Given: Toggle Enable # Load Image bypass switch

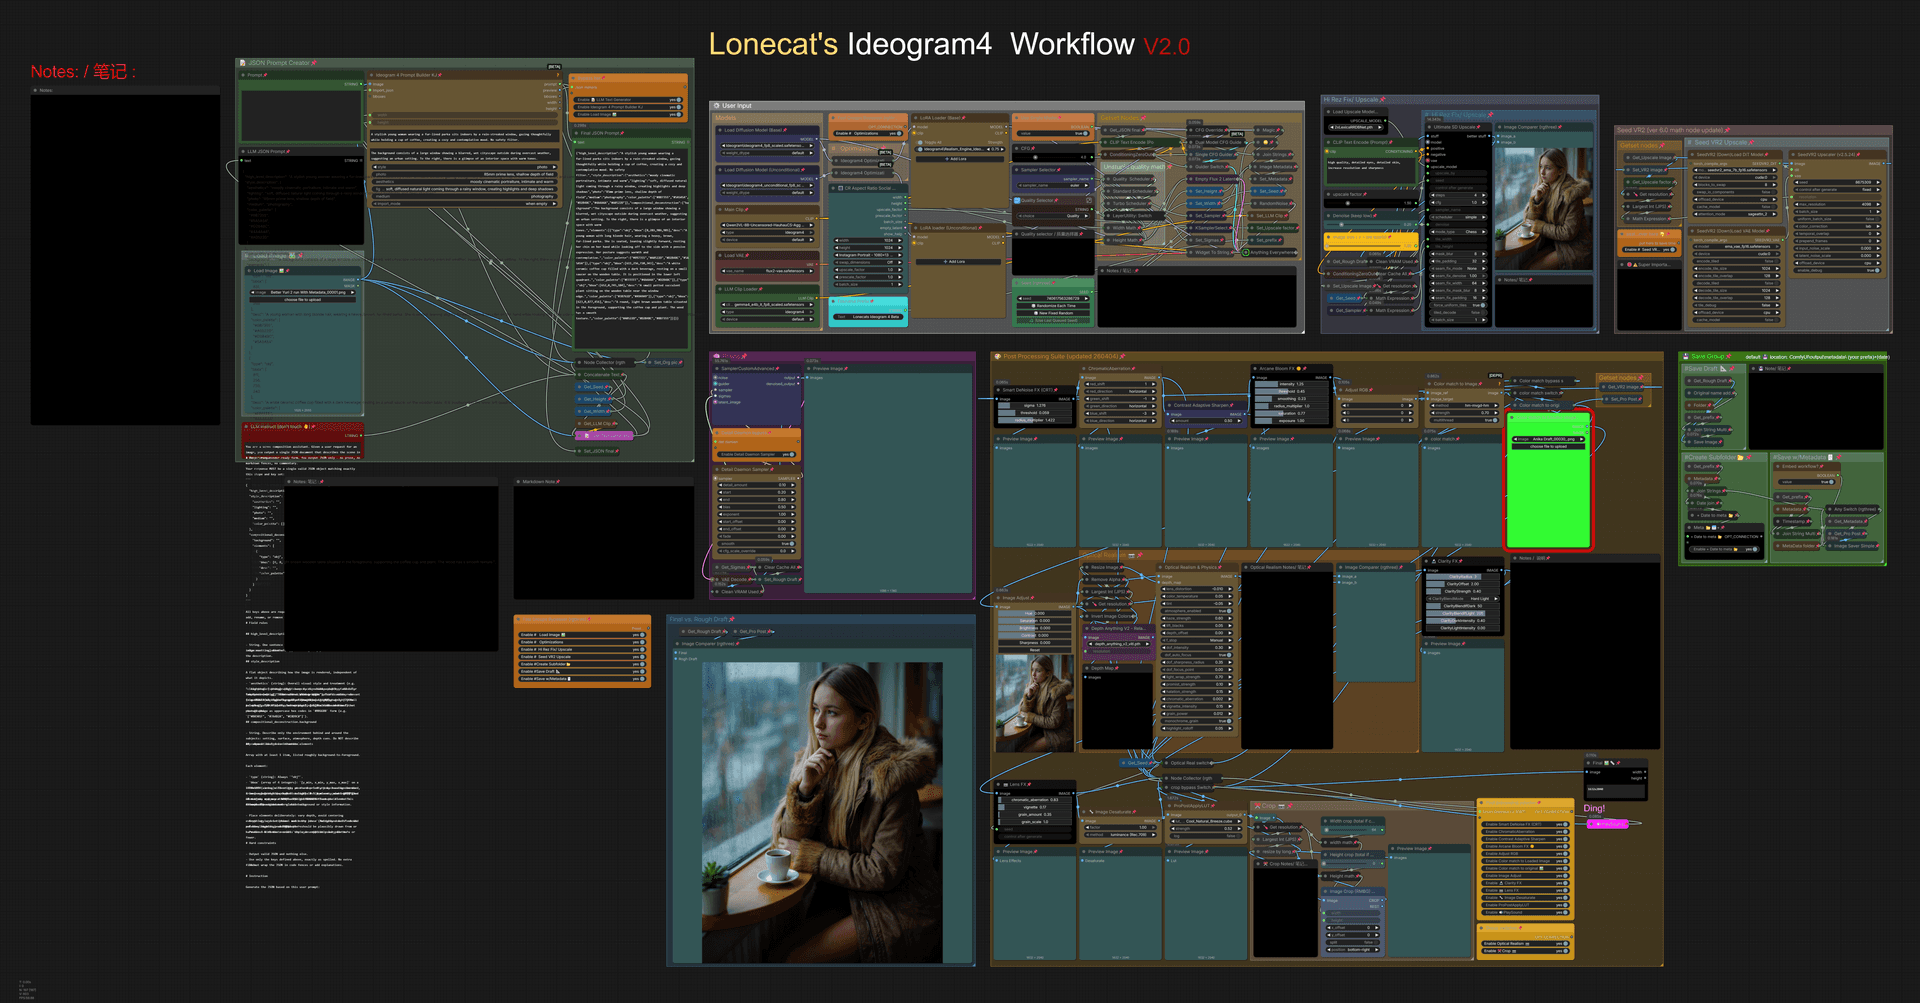Looking at the screenshot, I should pyautogui.click(x=582, y=635).
